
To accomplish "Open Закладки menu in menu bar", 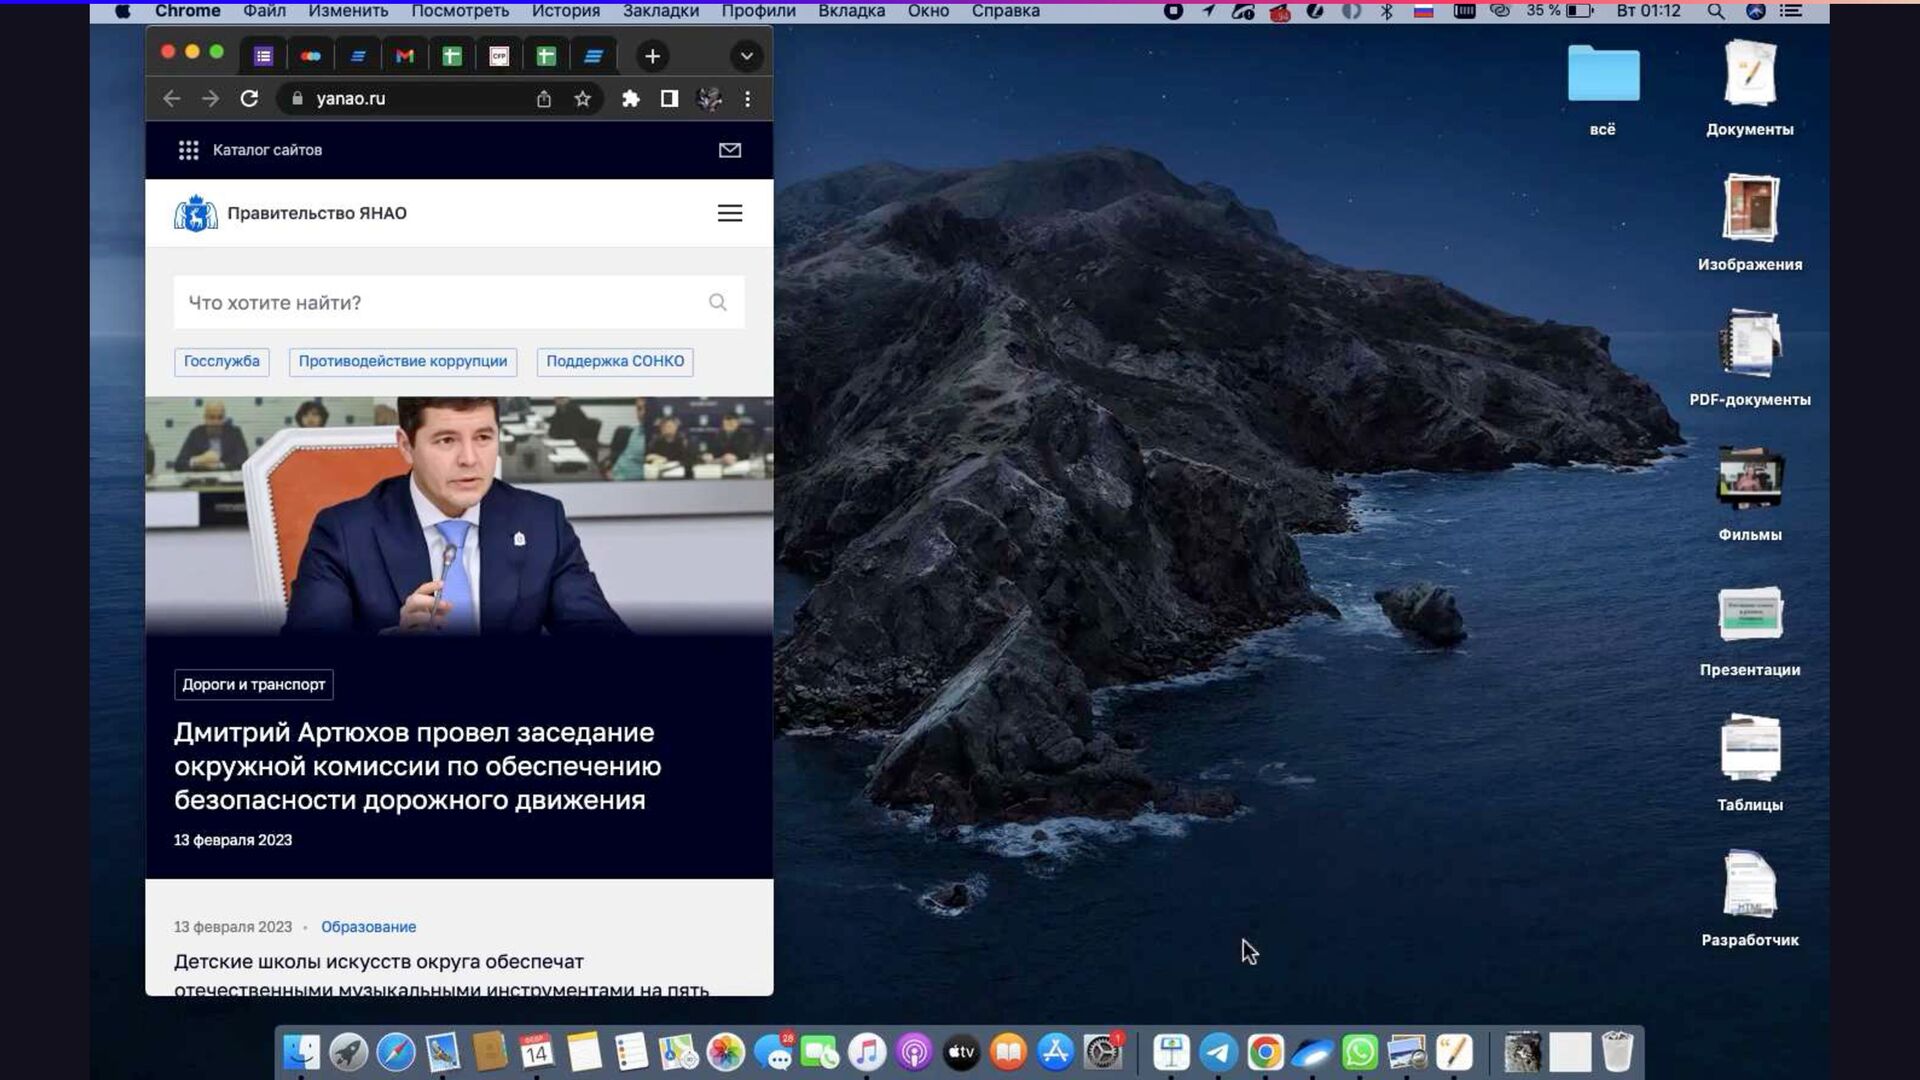I will [660, 11].
